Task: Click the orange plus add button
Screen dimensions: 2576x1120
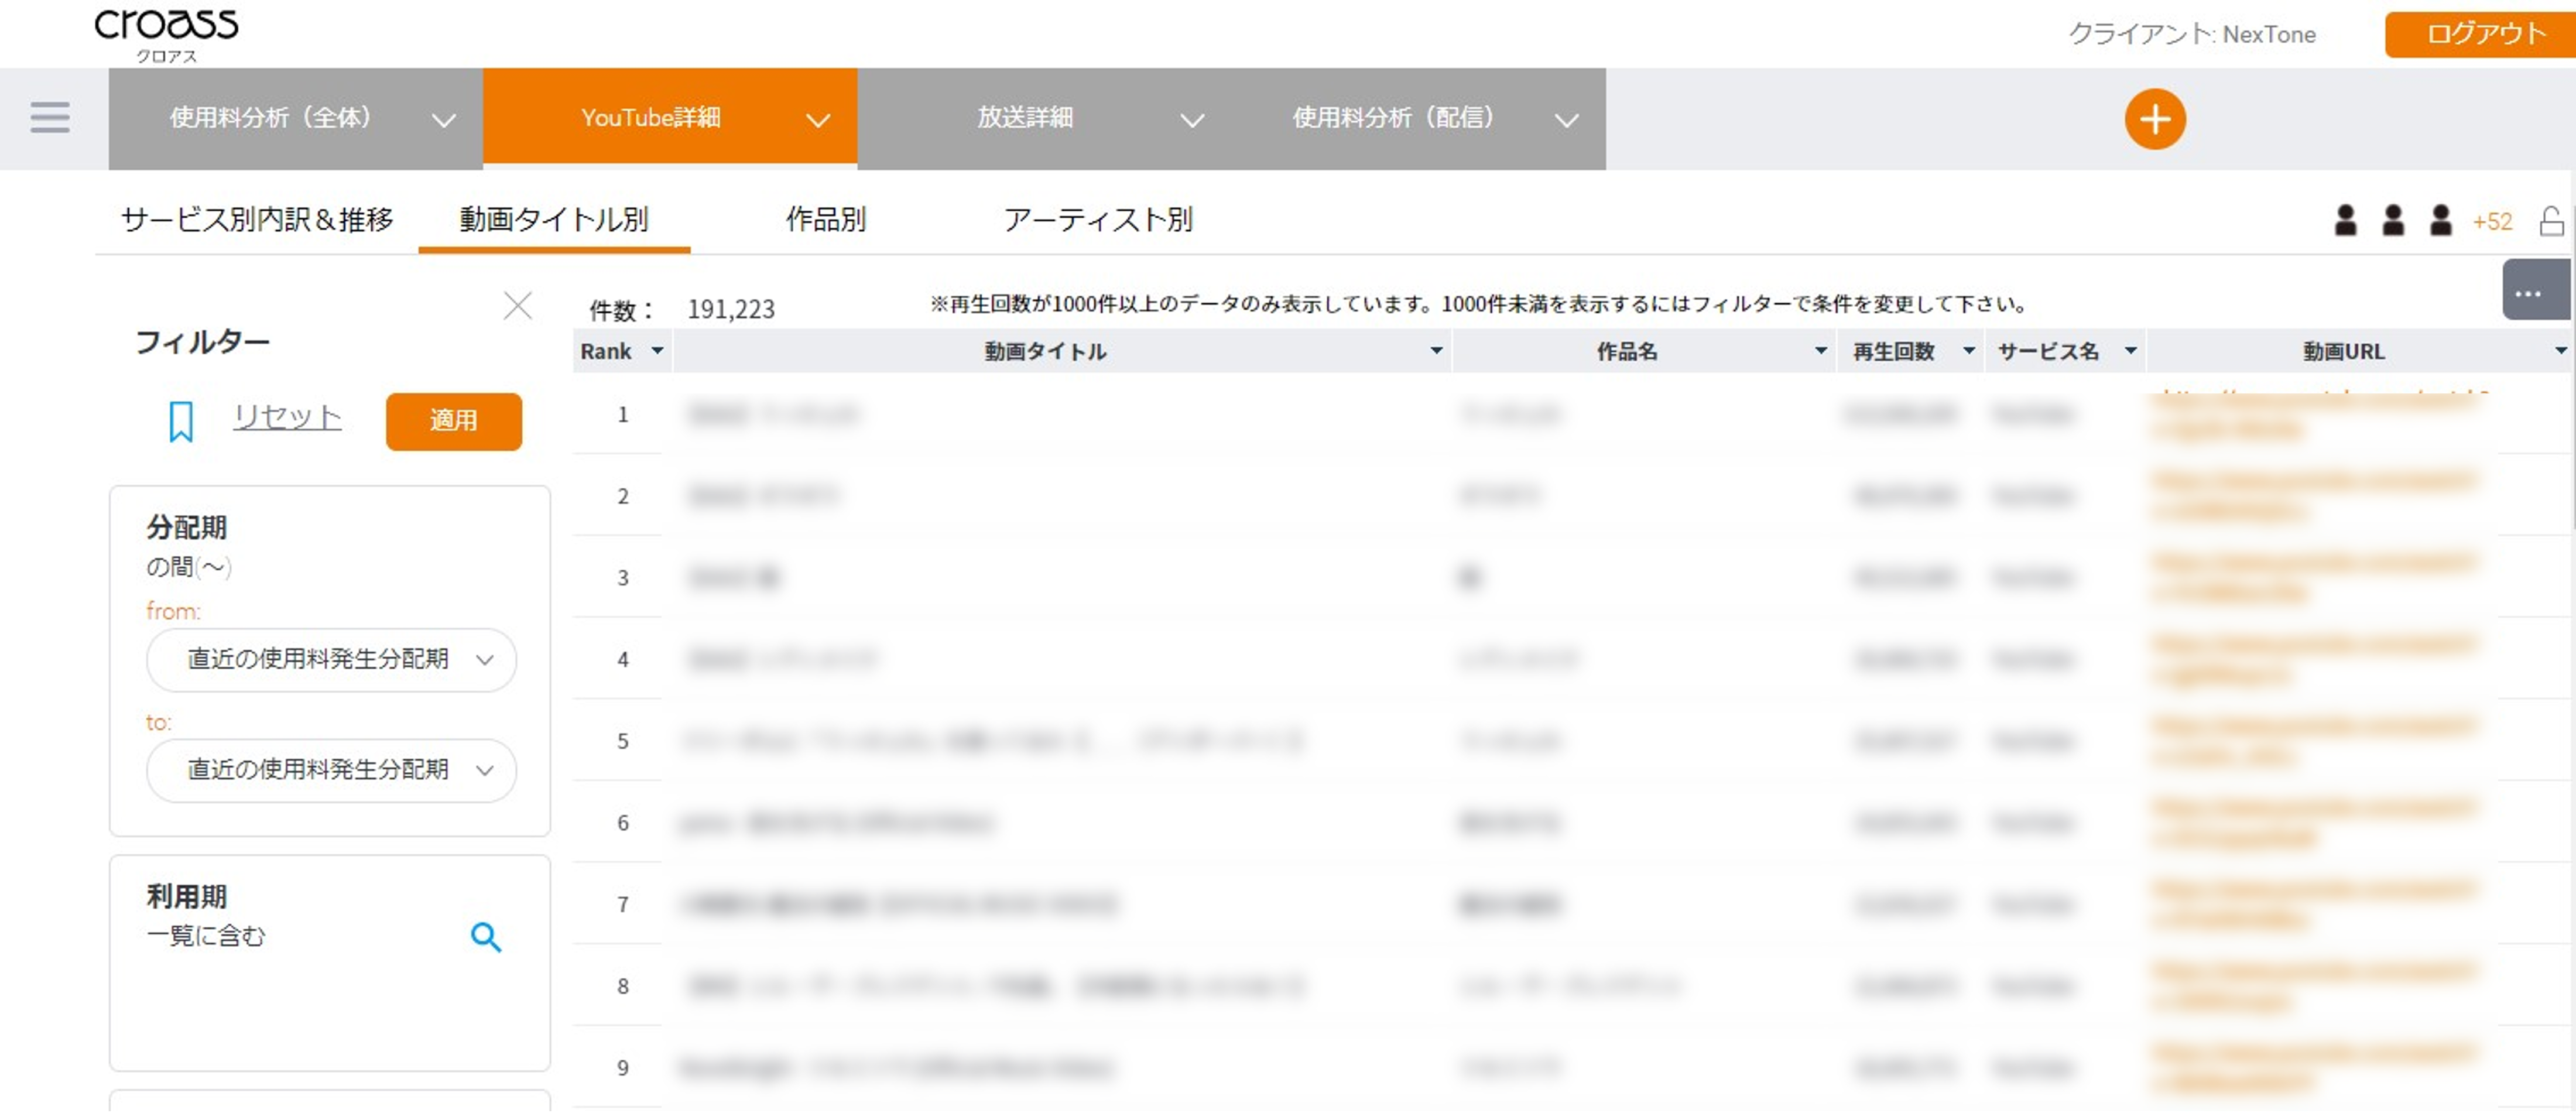Action: tap(2154, 119)
